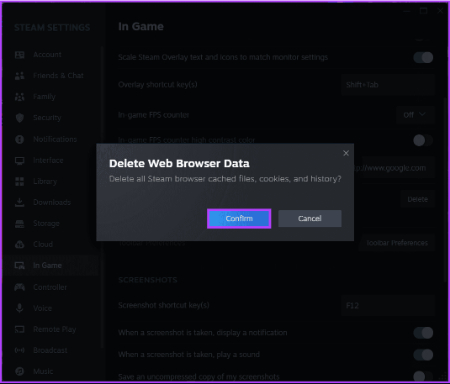Click the Interface monitor icon
The width and height of the screenshot is (450, 384).
[20, 161]
